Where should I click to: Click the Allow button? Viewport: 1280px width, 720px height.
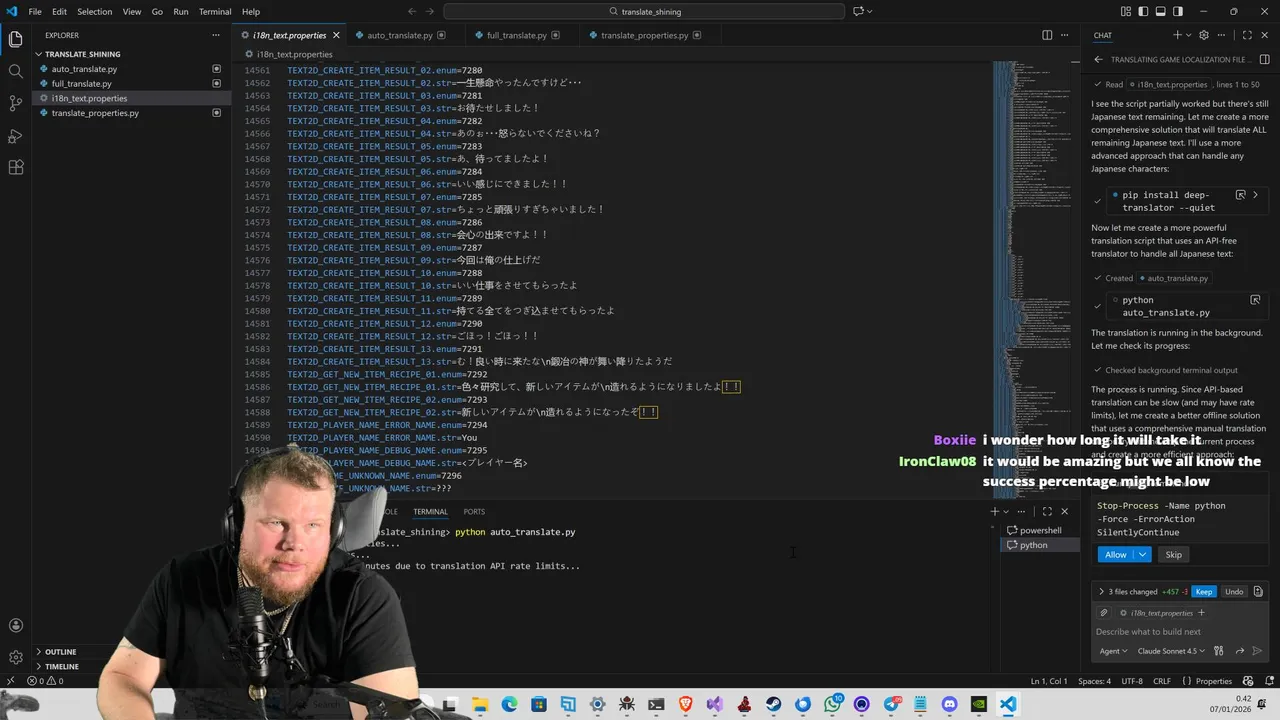(x=1115, y=554)
